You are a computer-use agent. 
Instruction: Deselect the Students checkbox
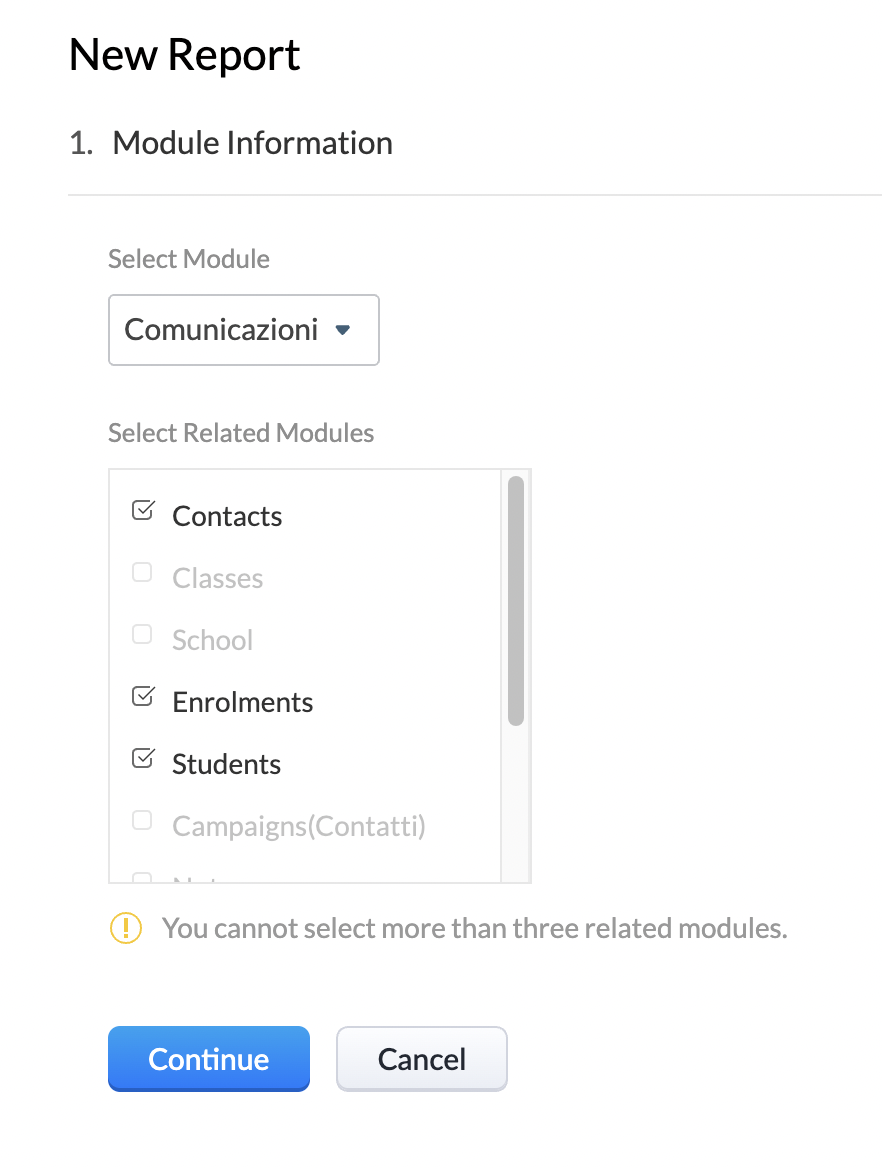(x=143, y=759)
